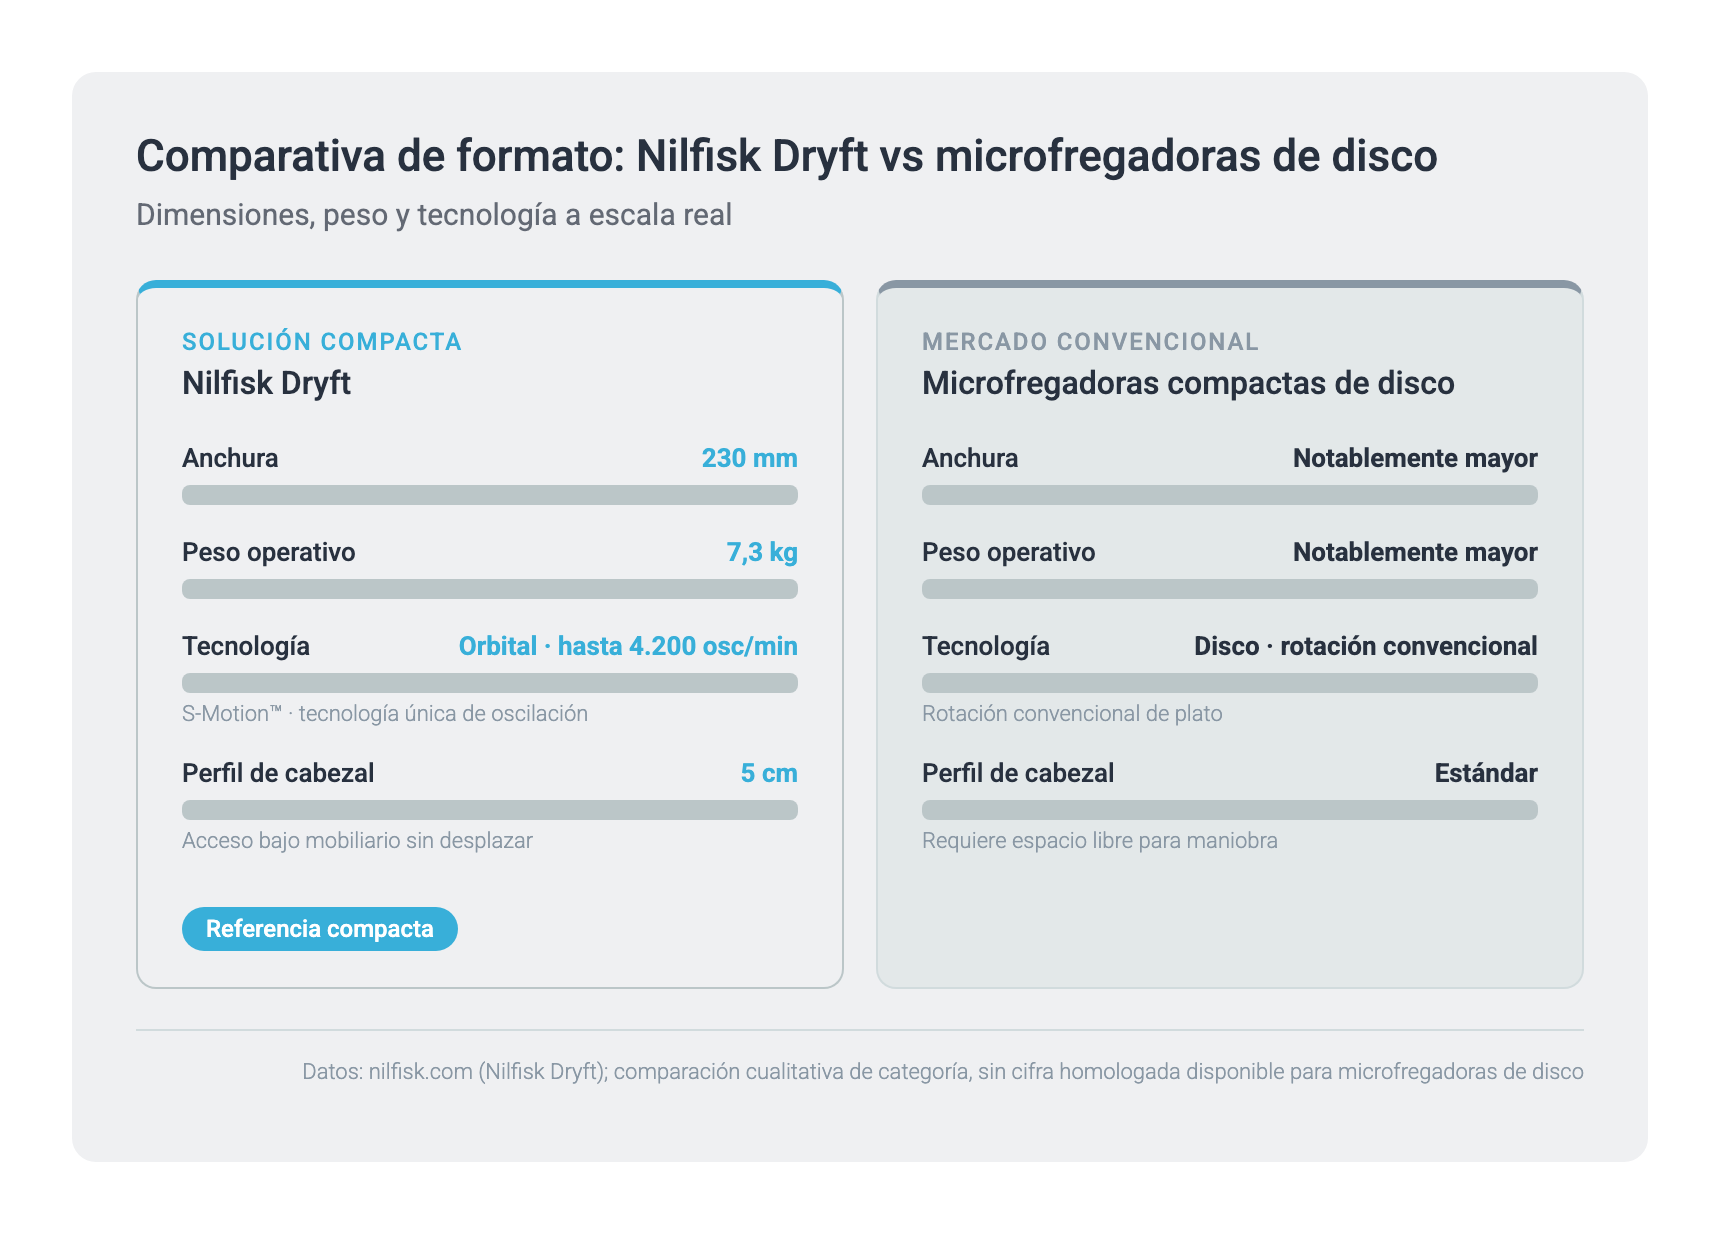Select 'Microfregadoras compactas de disco' heading
This screenshot has height=1234, width=1720.
click(x=1188, y=383)
